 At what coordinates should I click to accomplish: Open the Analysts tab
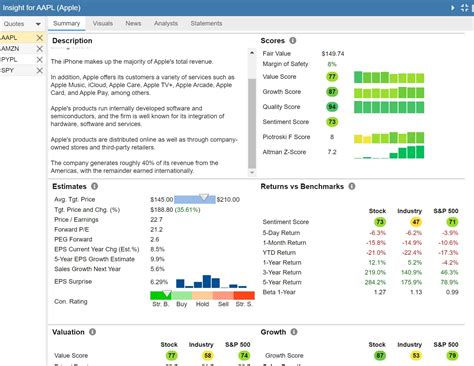[166, 23]
